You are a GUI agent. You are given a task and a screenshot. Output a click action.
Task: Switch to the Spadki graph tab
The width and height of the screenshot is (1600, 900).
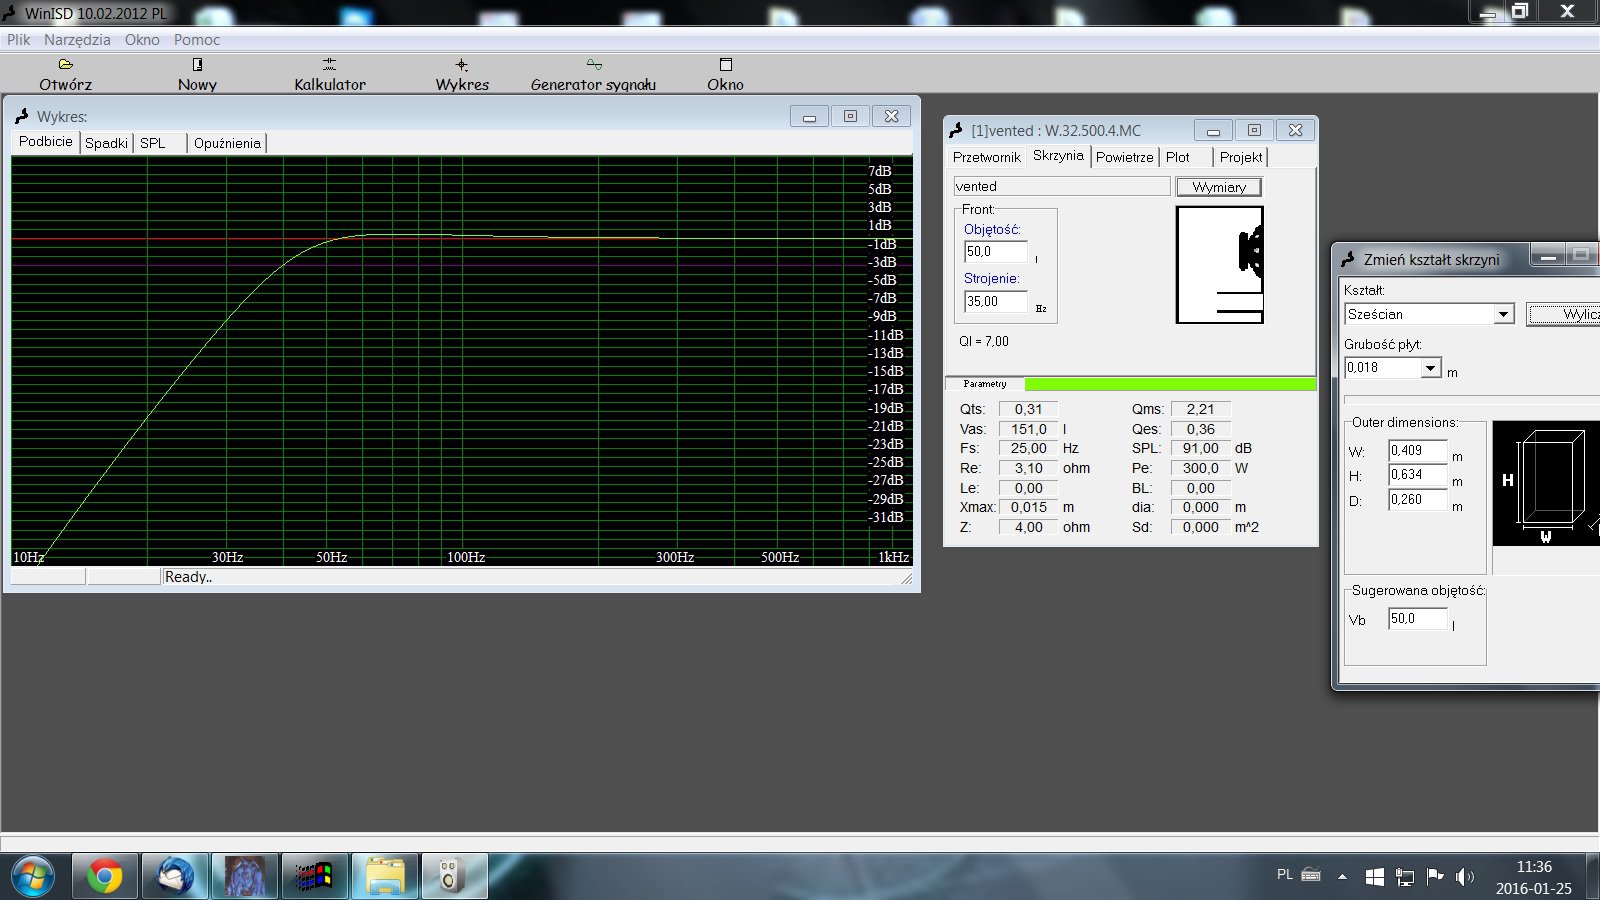(x=106, y=143)
